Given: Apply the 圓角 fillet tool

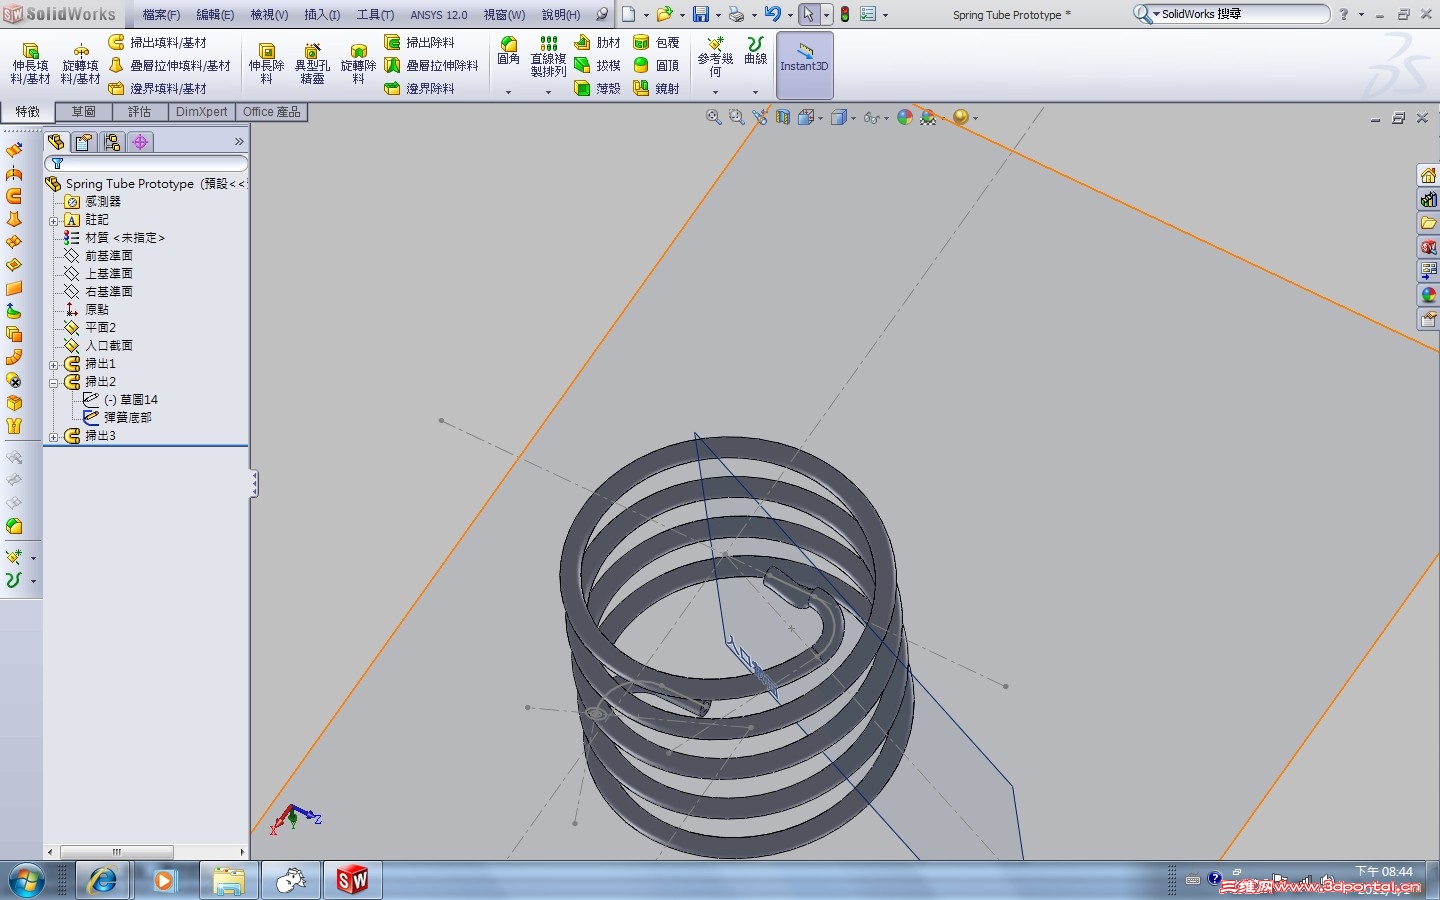Looking at the screenshot, I should pyautogui.click(x=509, y=51).
